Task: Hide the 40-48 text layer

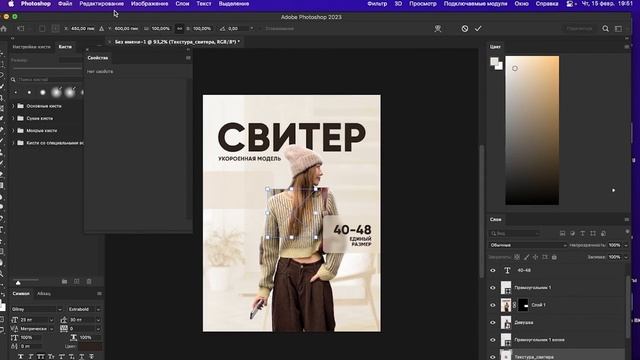Action: click(x=493, y=270)
